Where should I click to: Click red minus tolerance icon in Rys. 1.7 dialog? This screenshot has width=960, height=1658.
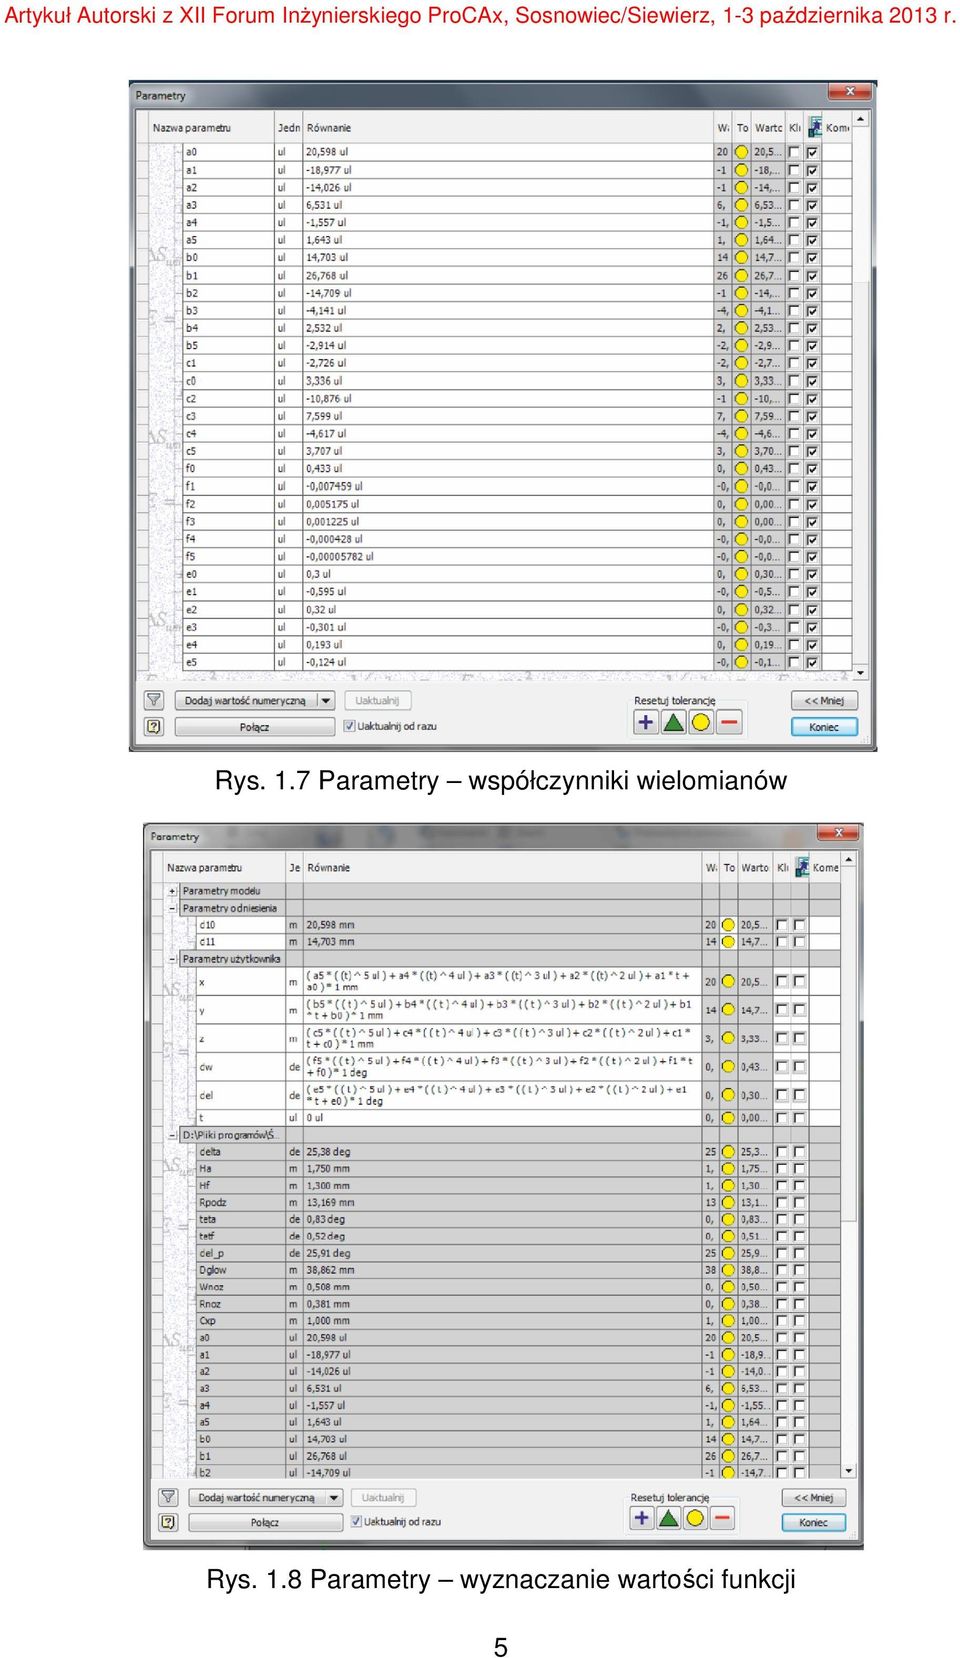point(729,722)
